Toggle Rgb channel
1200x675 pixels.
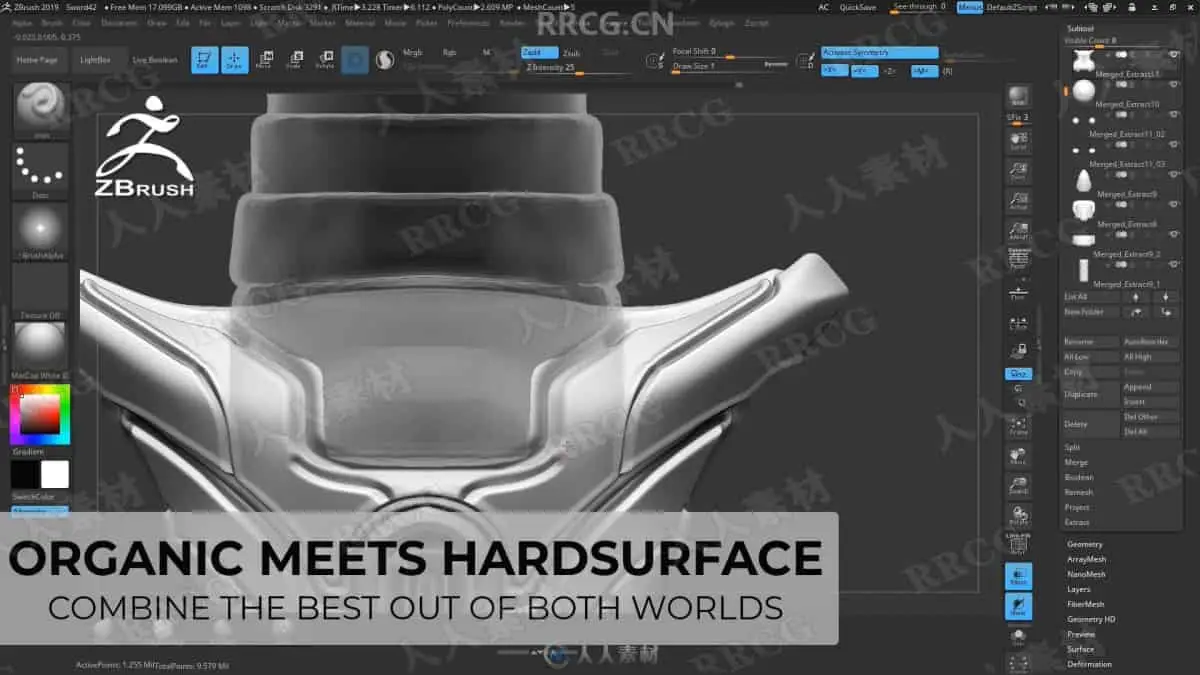(450, 52)
